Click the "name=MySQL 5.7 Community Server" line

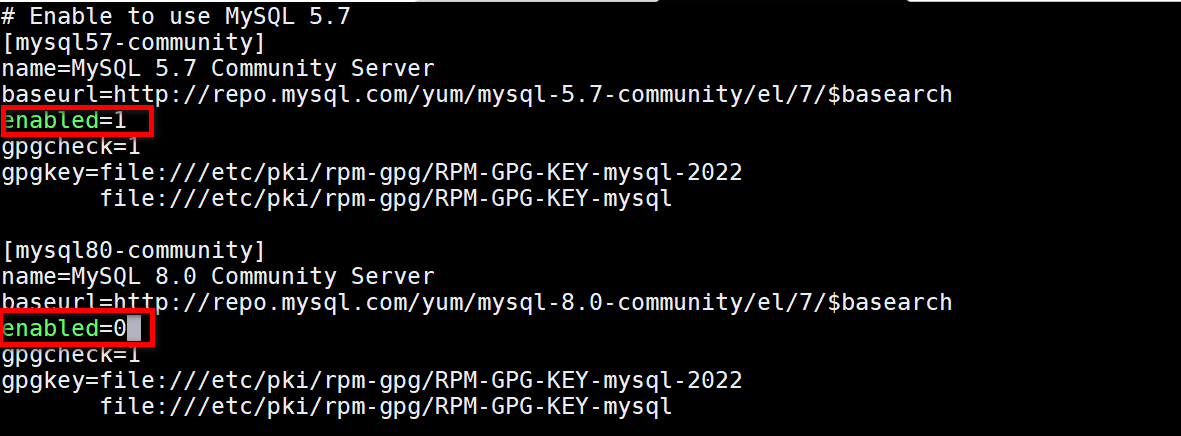(x=217, y=69)
